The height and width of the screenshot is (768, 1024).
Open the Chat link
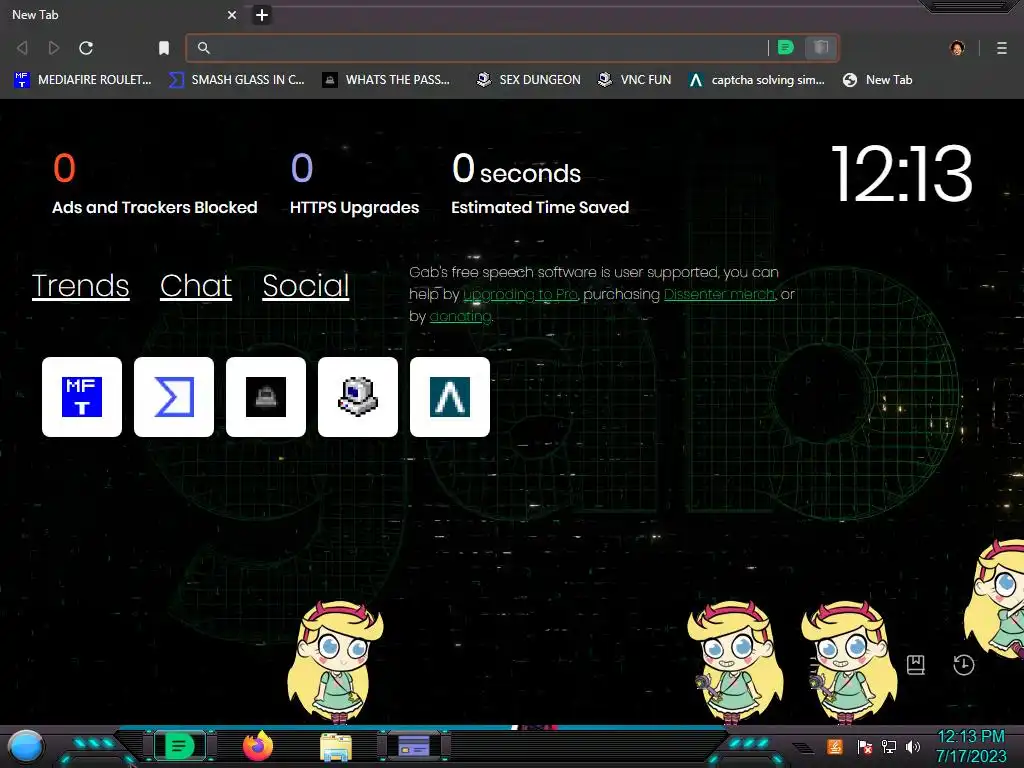pos(196,286)
